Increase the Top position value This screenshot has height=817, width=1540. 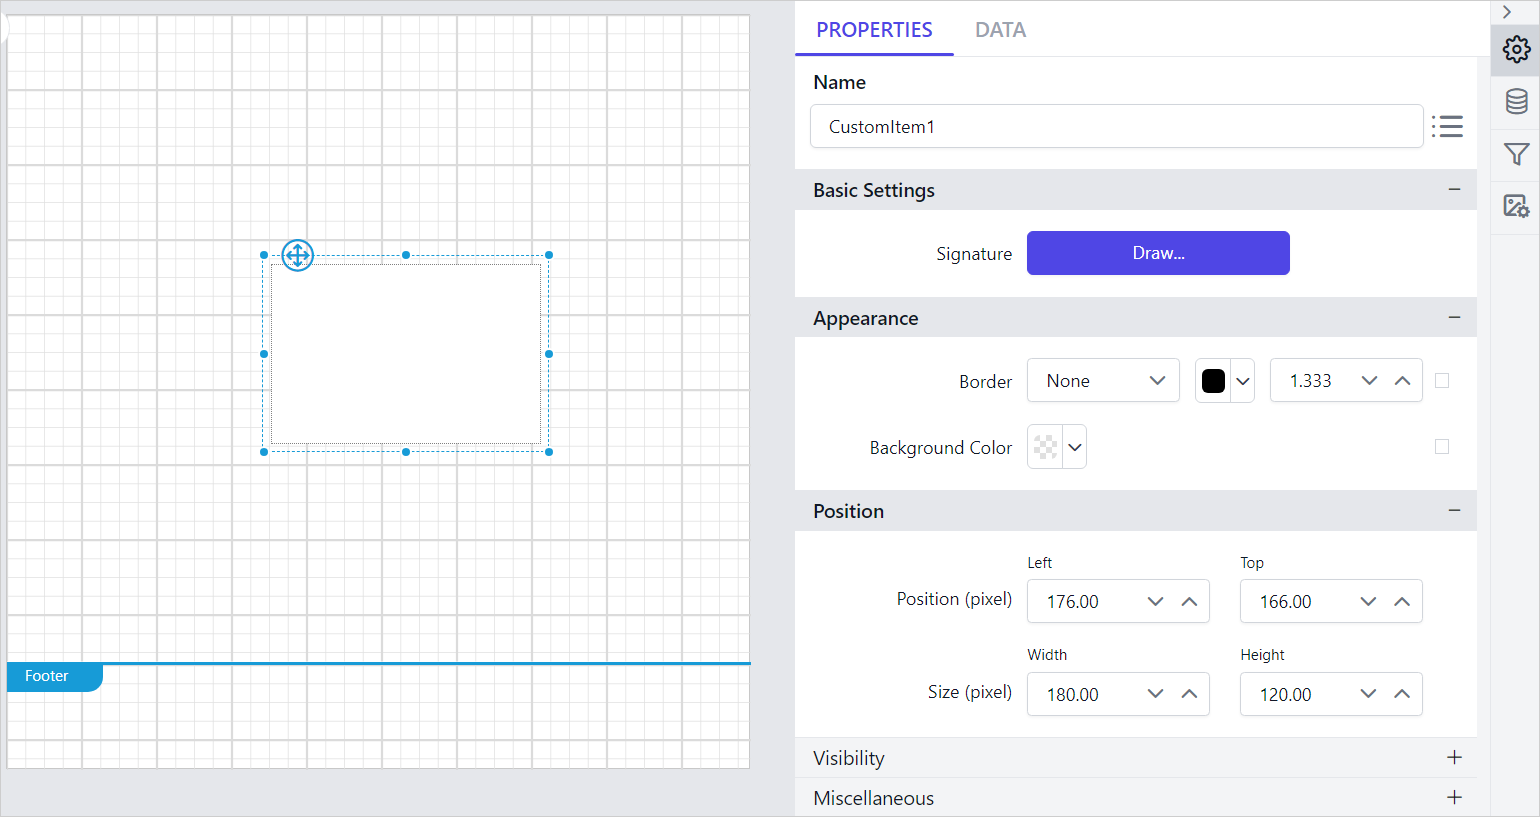pos(1402,601)
